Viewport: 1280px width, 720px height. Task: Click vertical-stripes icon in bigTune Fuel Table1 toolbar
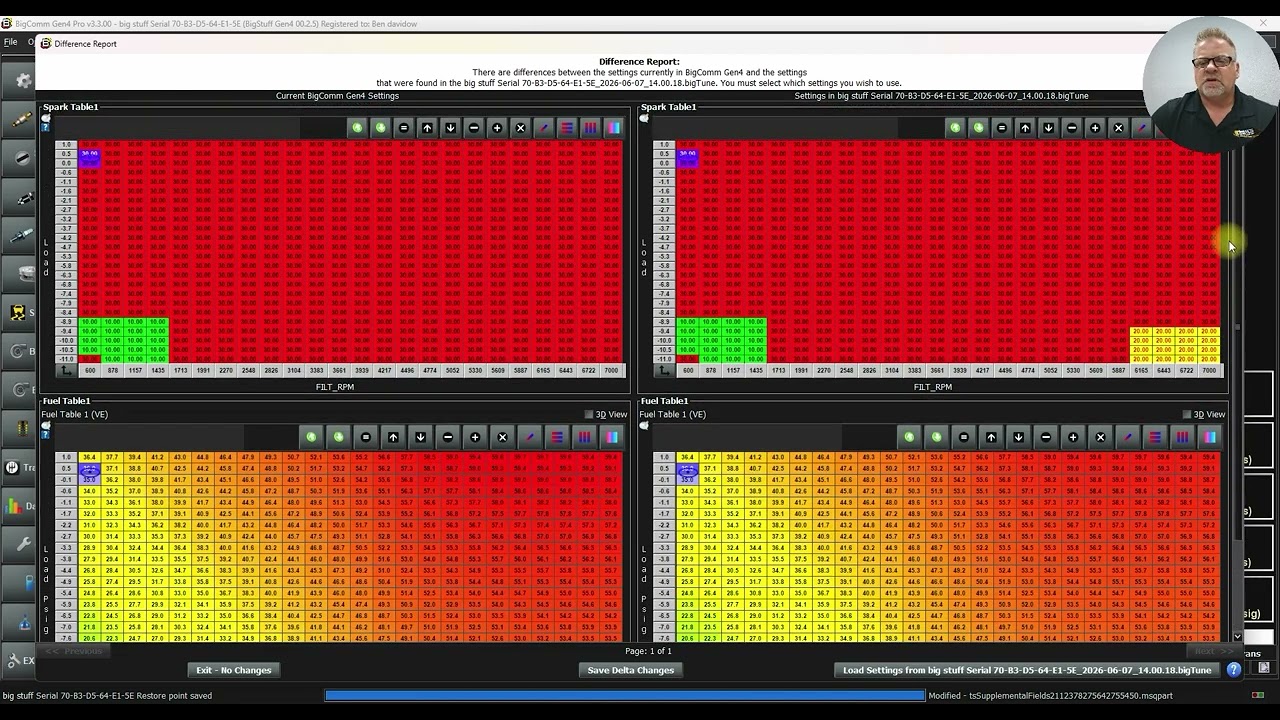[1182, 437]
